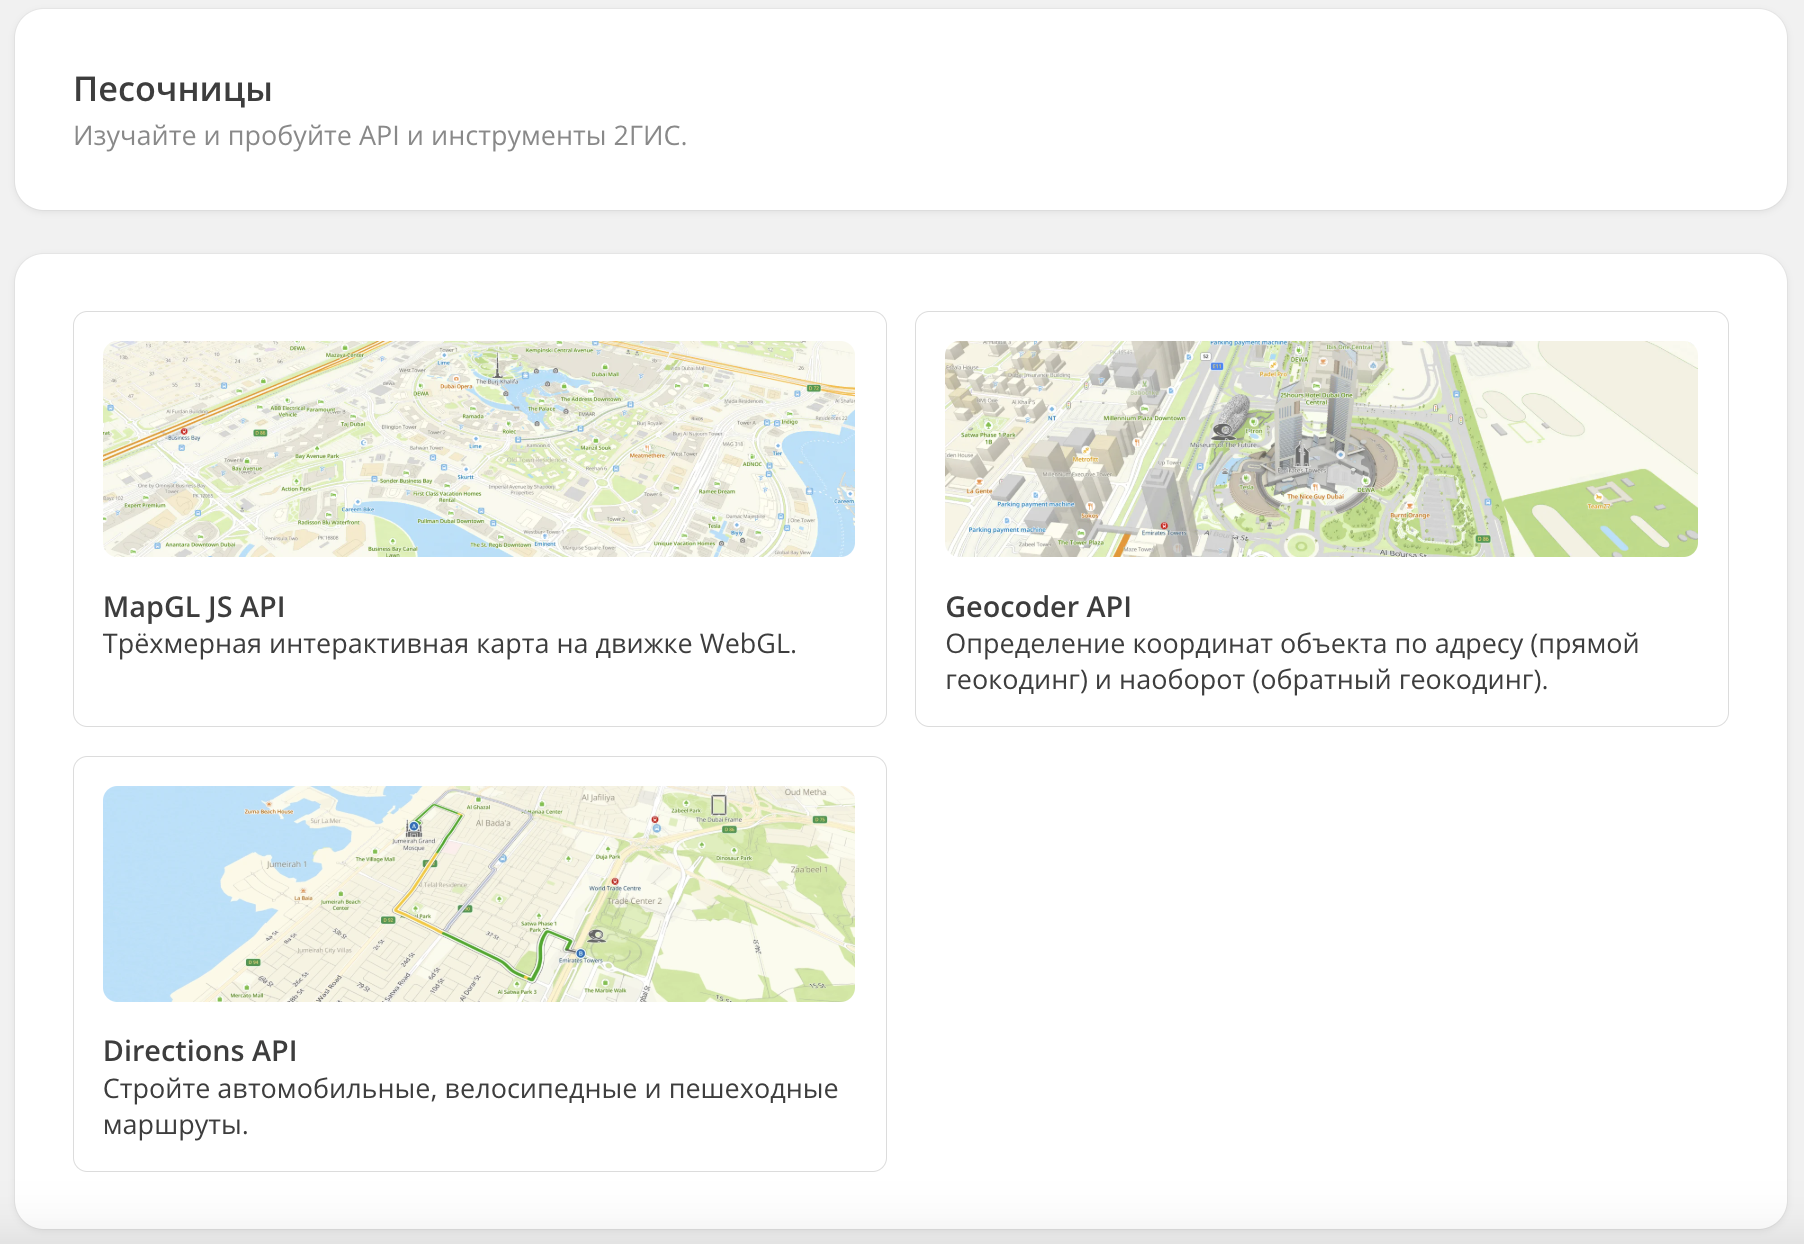Click the Zuma Beach House marker
1804x1244 pixels.
coord(268,805)
